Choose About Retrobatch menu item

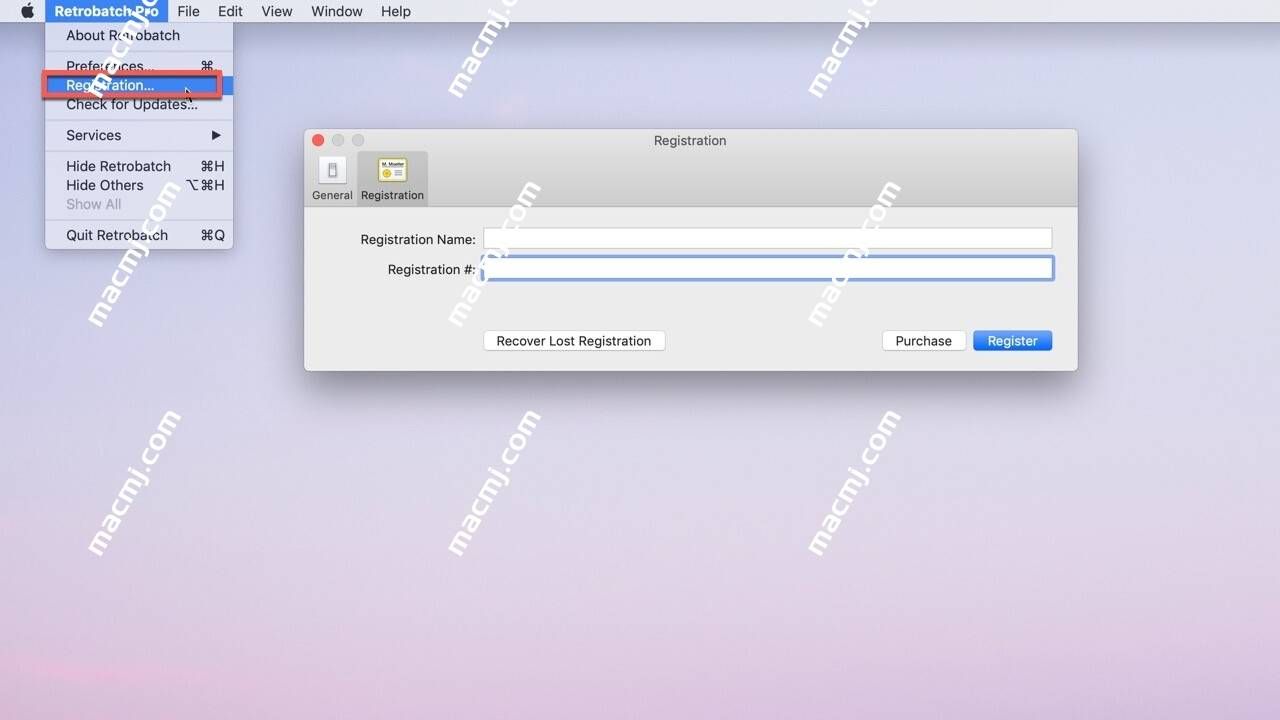pyautogui.click(x=139, y=35)
